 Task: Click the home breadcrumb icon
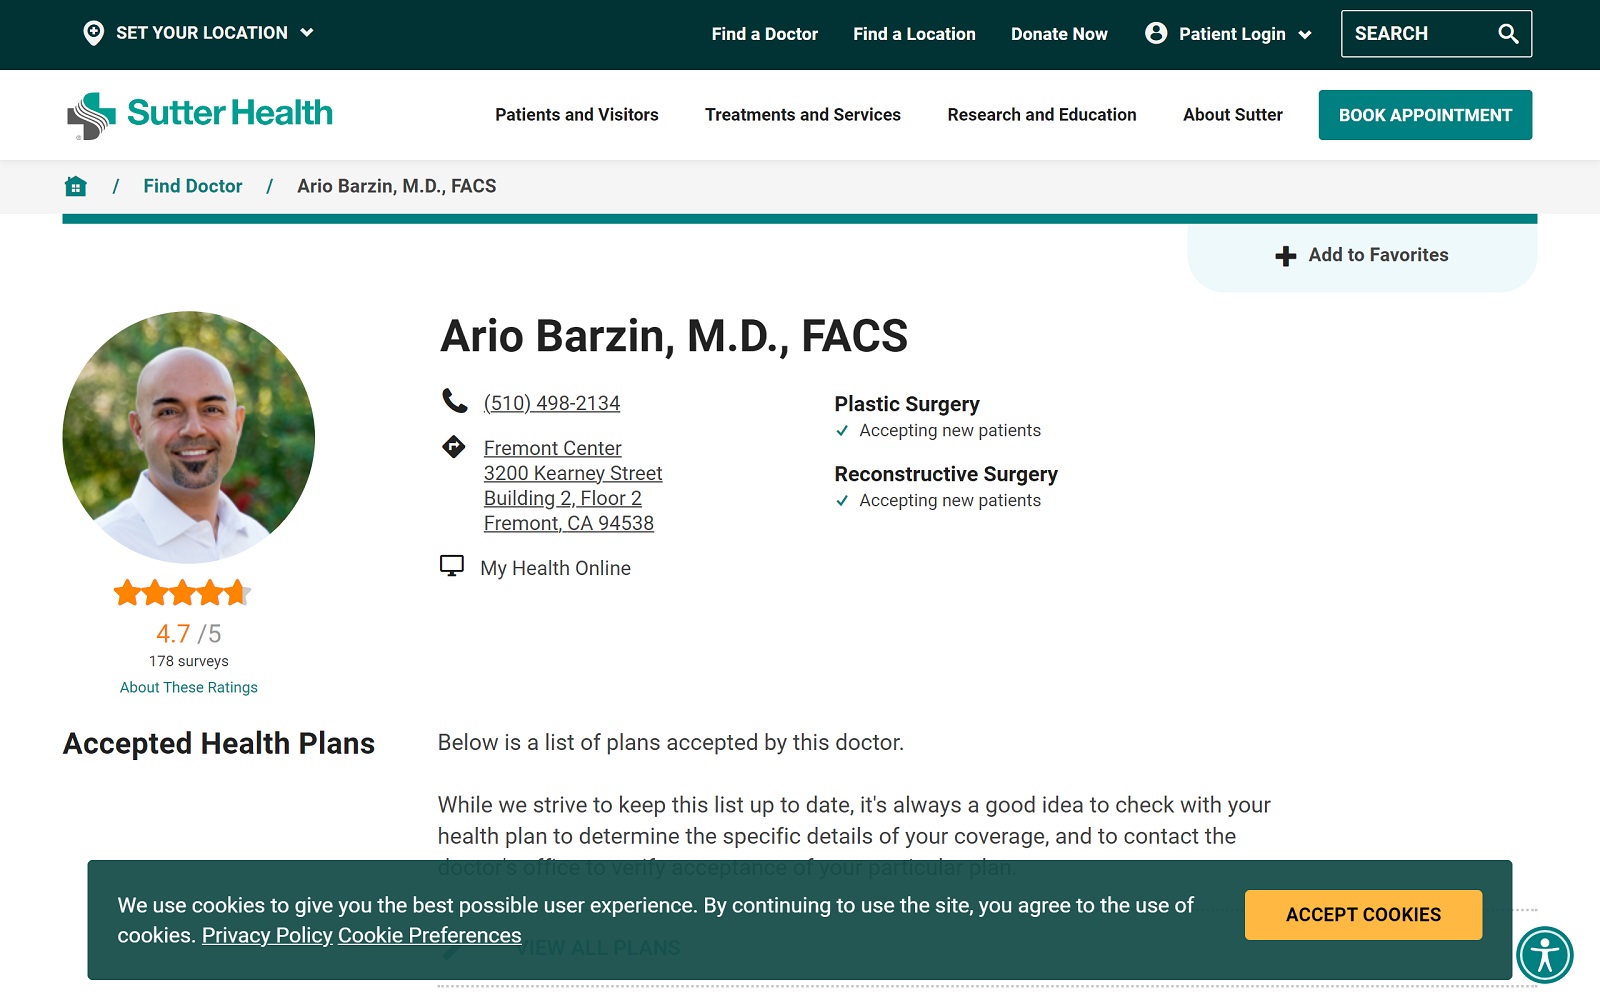tap(75, 186)
